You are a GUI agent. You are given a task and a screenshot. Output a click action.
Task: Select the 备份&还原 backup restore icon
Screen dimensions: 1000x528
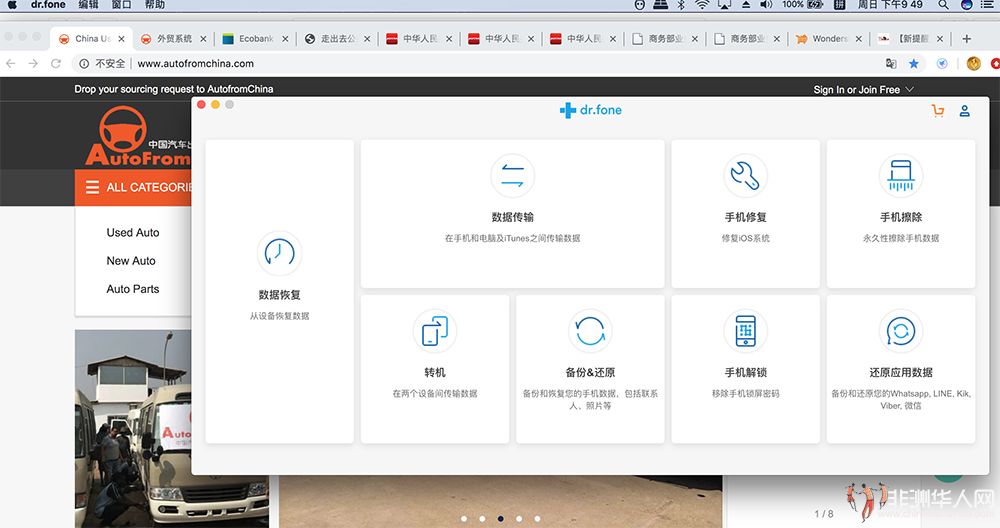point(590,331)
